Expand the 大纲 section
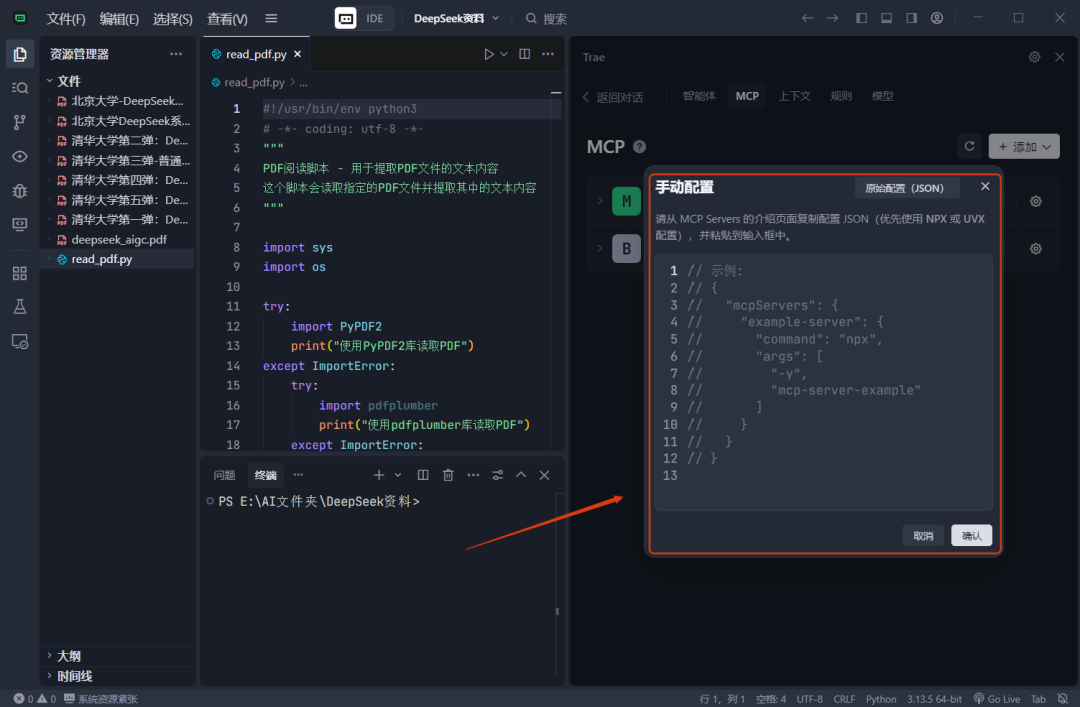Screen dimensions: 1080x707 click(x=68, y=656)
